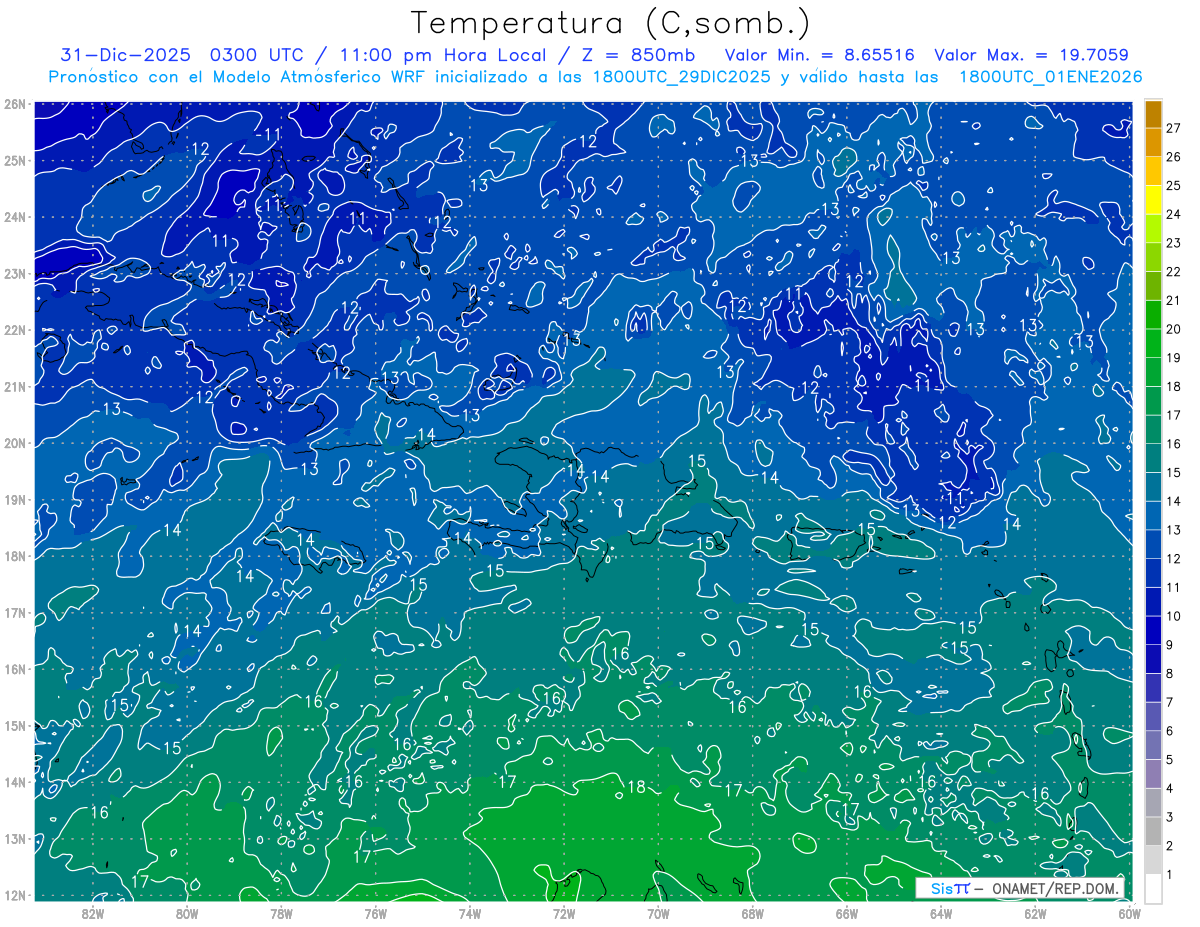Image resolution: width=1200 pixels, height=927 pixels.
Task: Click the longitude axis label '74W'
Action: 470,913
